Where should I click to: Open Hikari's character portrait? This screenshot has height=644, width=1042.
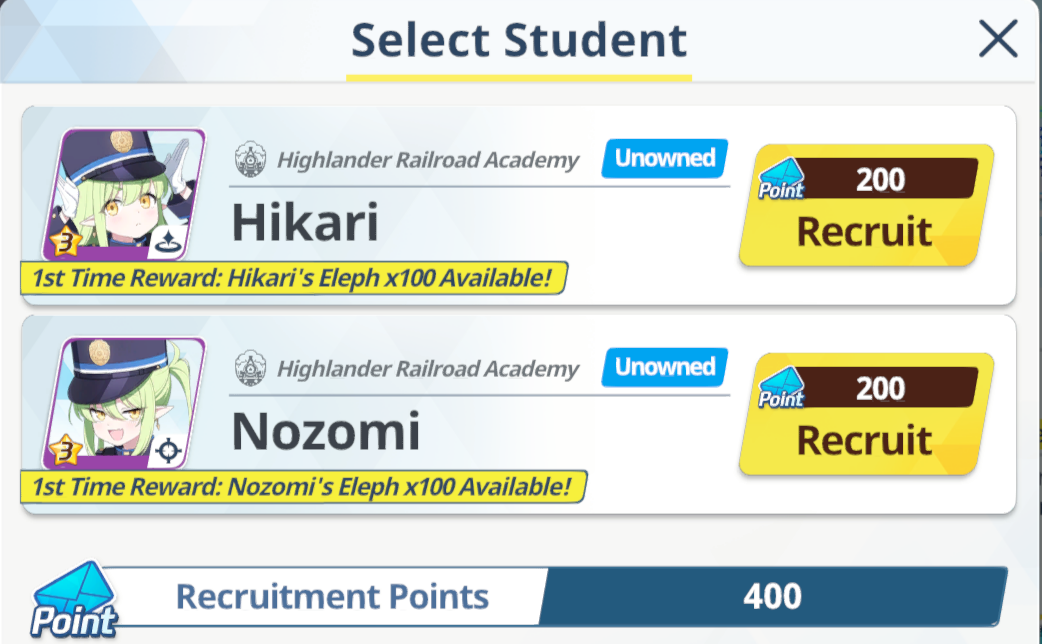click(x=124, y=194)
